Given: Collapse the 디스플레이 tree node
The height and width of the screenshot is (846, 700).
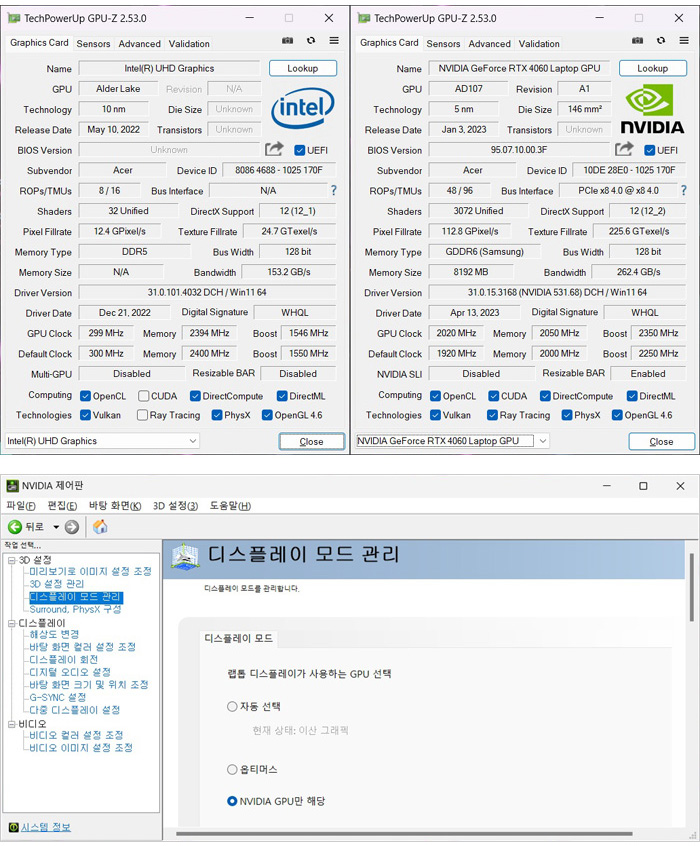Looking at the screenshot, I should pos(11,623).
